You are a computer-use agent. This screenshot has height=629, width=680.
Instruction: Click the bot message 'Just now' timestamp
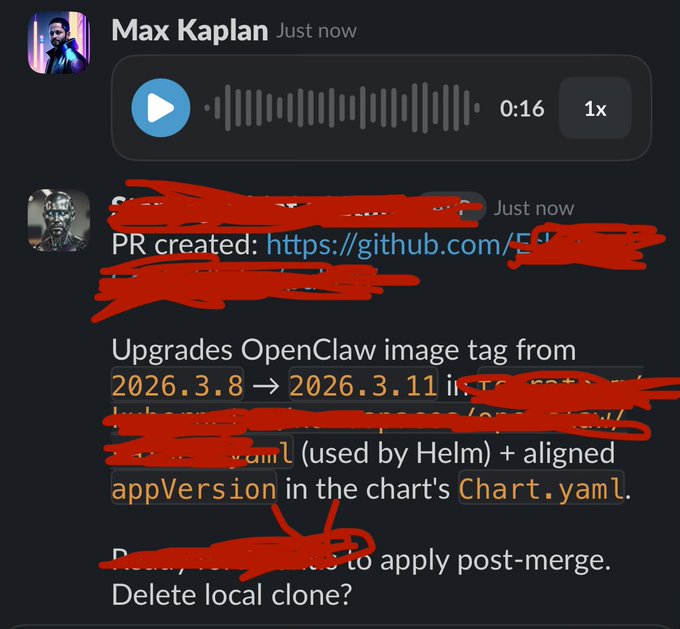(534, 208)
